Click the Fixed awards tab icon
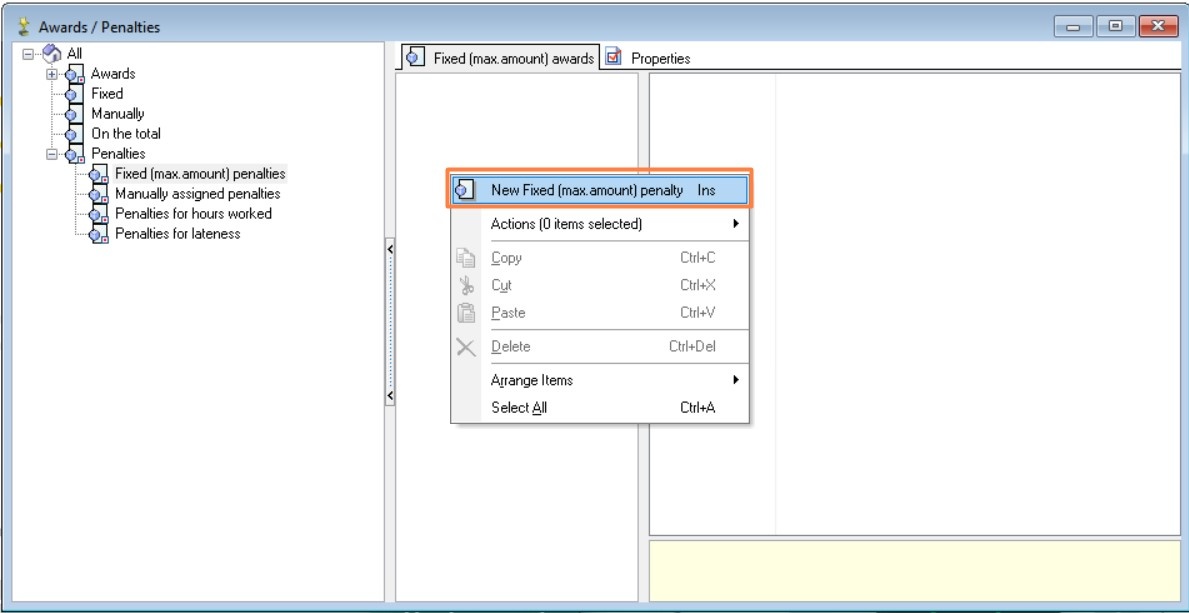The image size is (1189, 613). pos(415,58)
